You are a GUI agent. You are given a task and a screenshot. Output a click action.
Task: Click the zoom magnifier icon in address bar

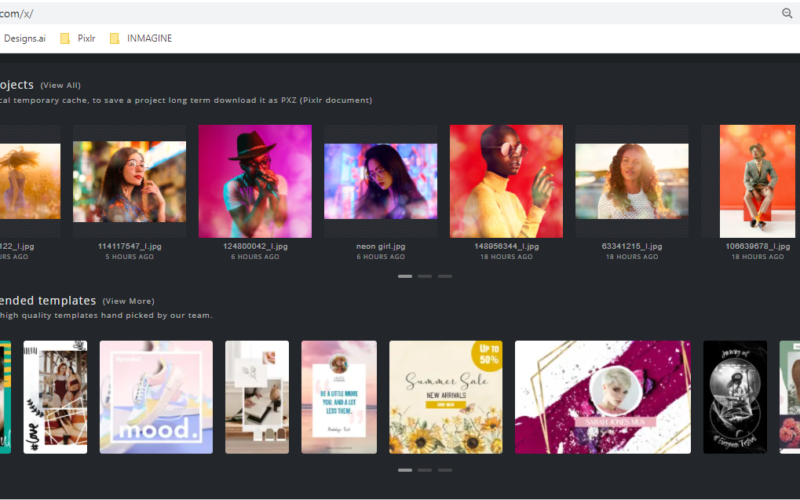(787, 13)
